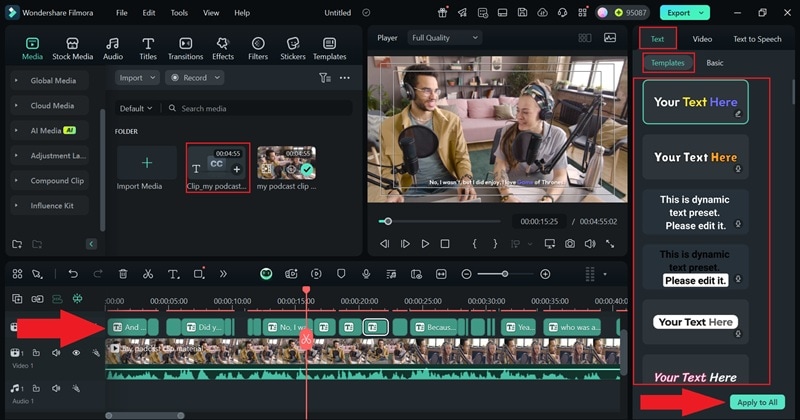Click the save project icon in title bar
The image size is (800, 420).
[522, 13]
